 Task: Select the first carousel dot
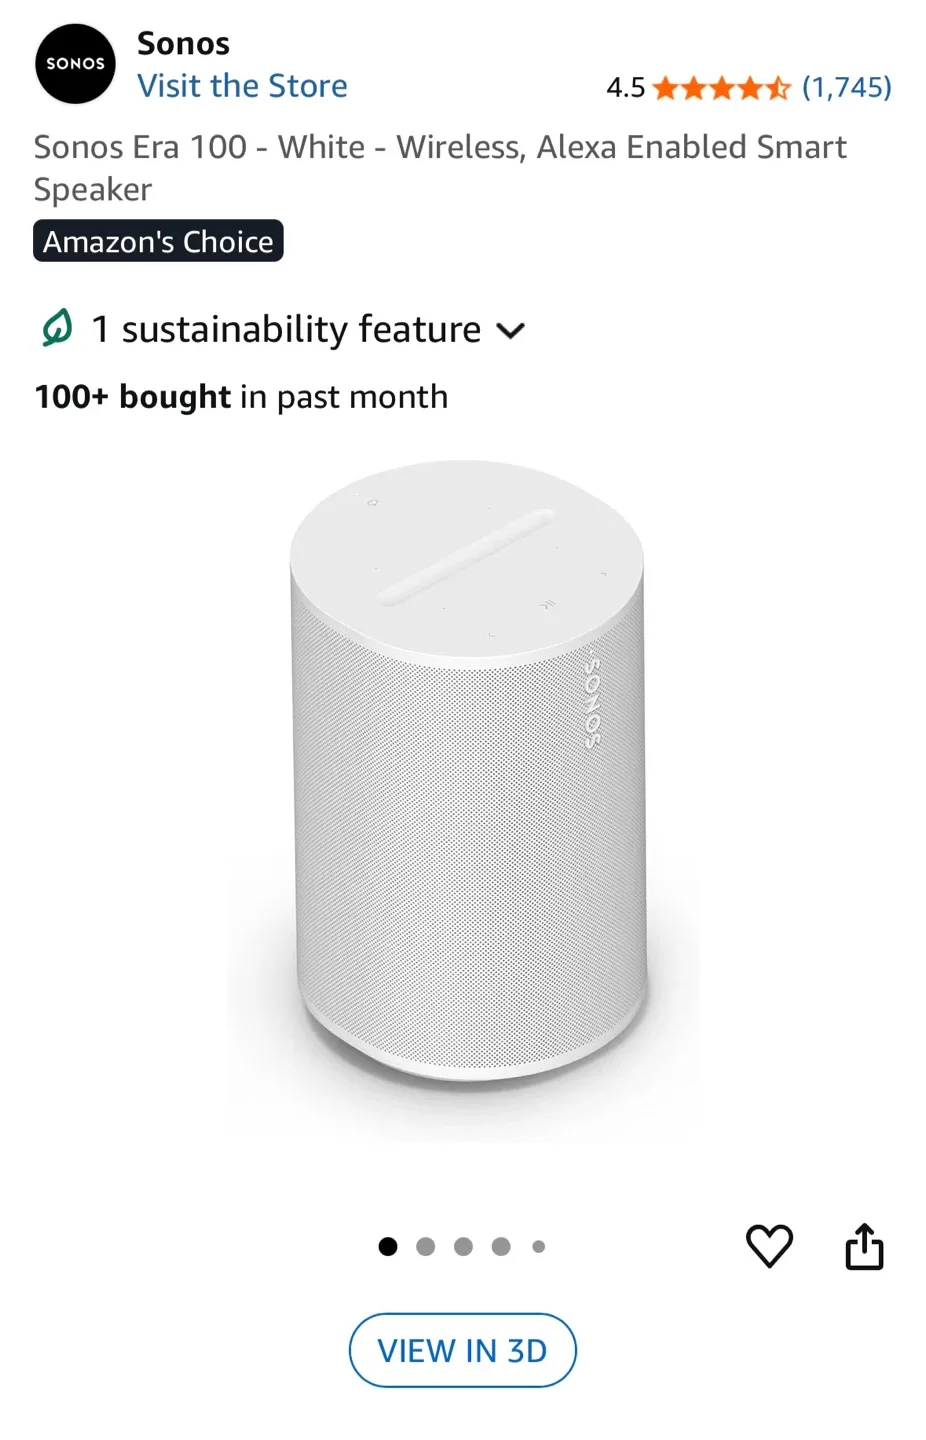pyautogui.click(x=387, y=1246)
